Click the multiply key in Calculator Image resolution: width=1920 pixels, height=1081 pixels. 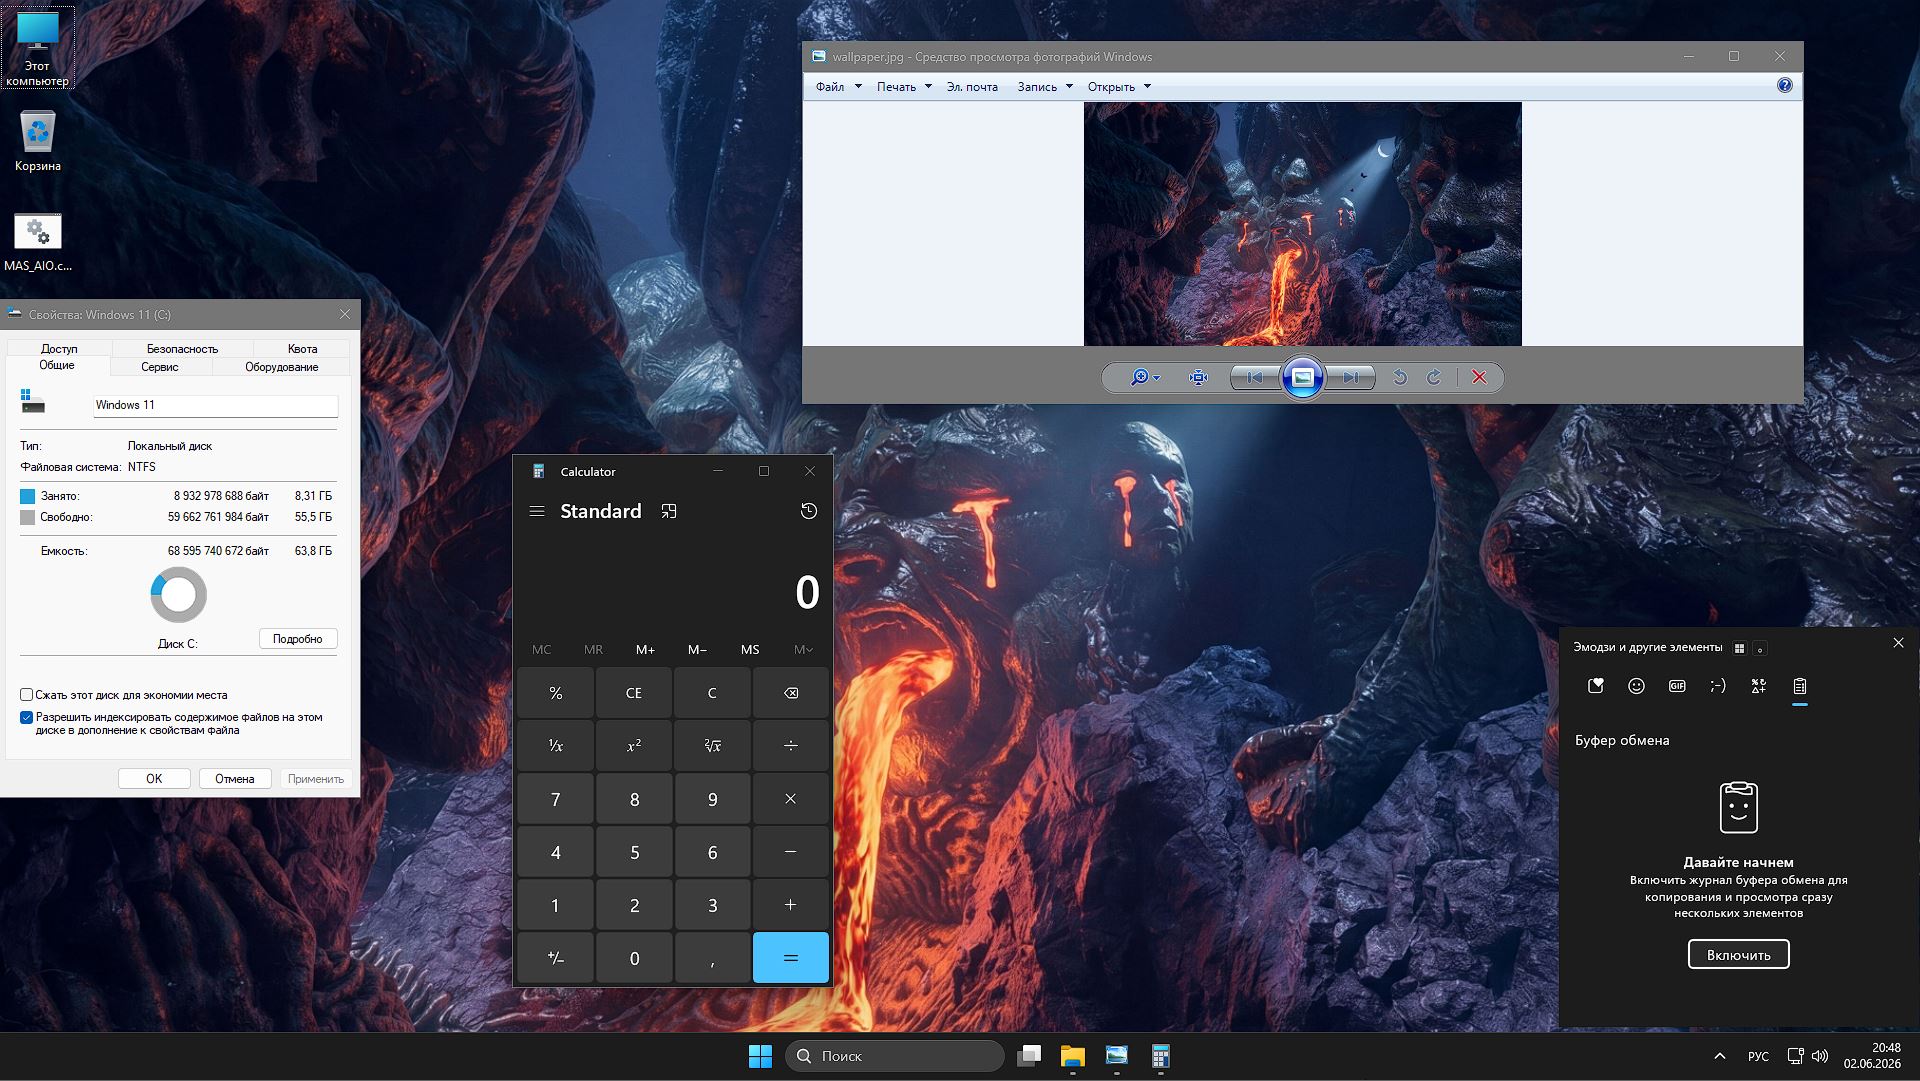[x=791, y=799]
